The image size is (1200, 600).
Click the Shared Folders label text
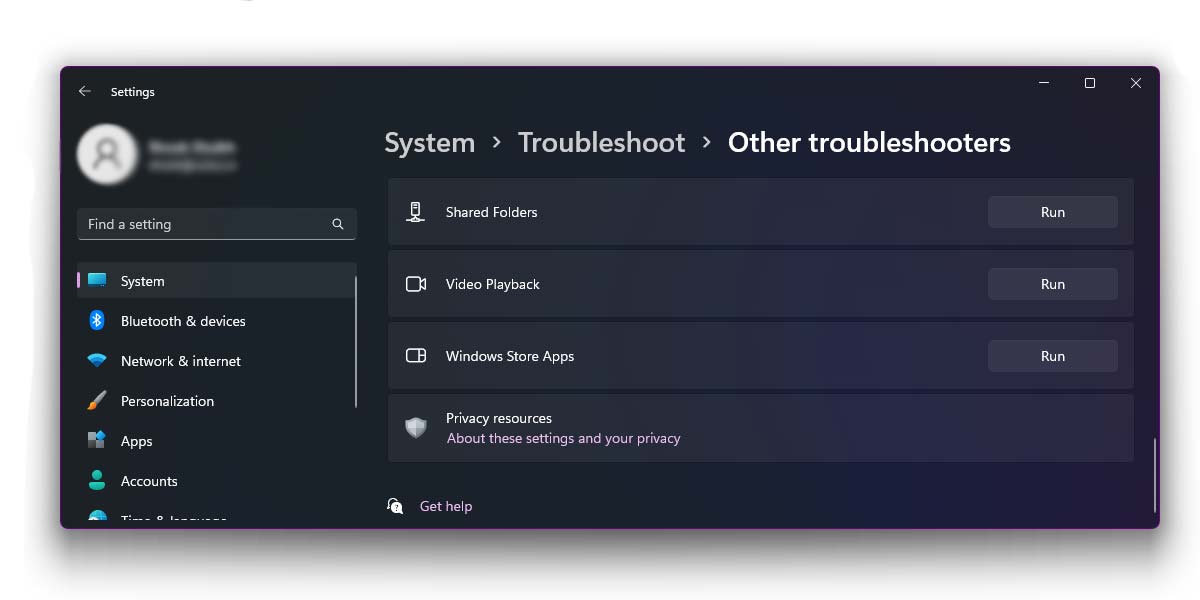click(x=492, y=212)
